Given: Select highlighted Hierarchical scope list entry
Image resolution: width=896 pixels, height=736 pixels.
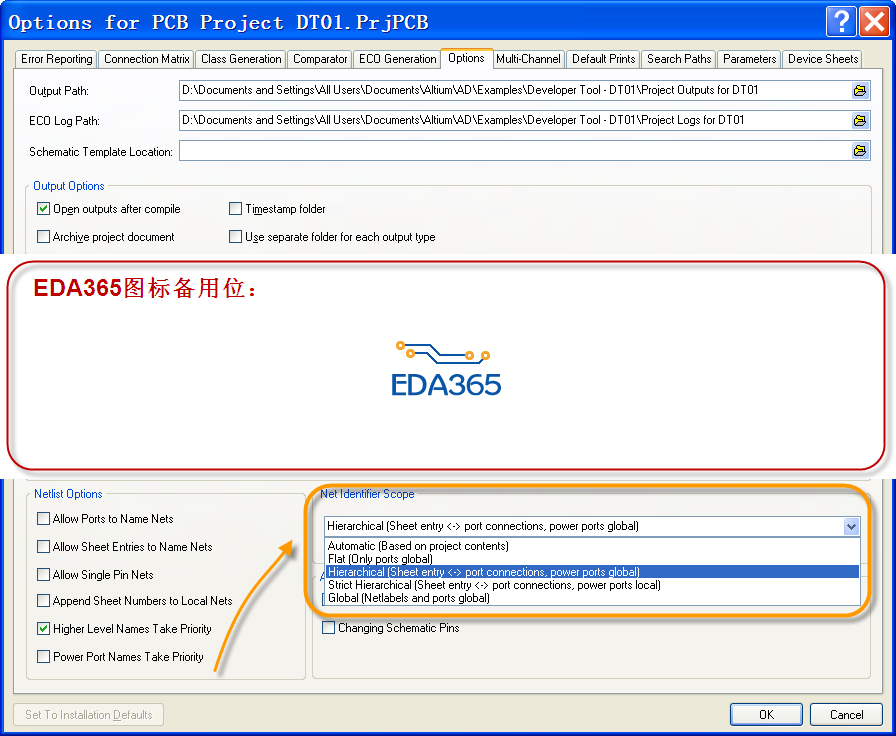Looking at the screenshot, I should (593, 572).
